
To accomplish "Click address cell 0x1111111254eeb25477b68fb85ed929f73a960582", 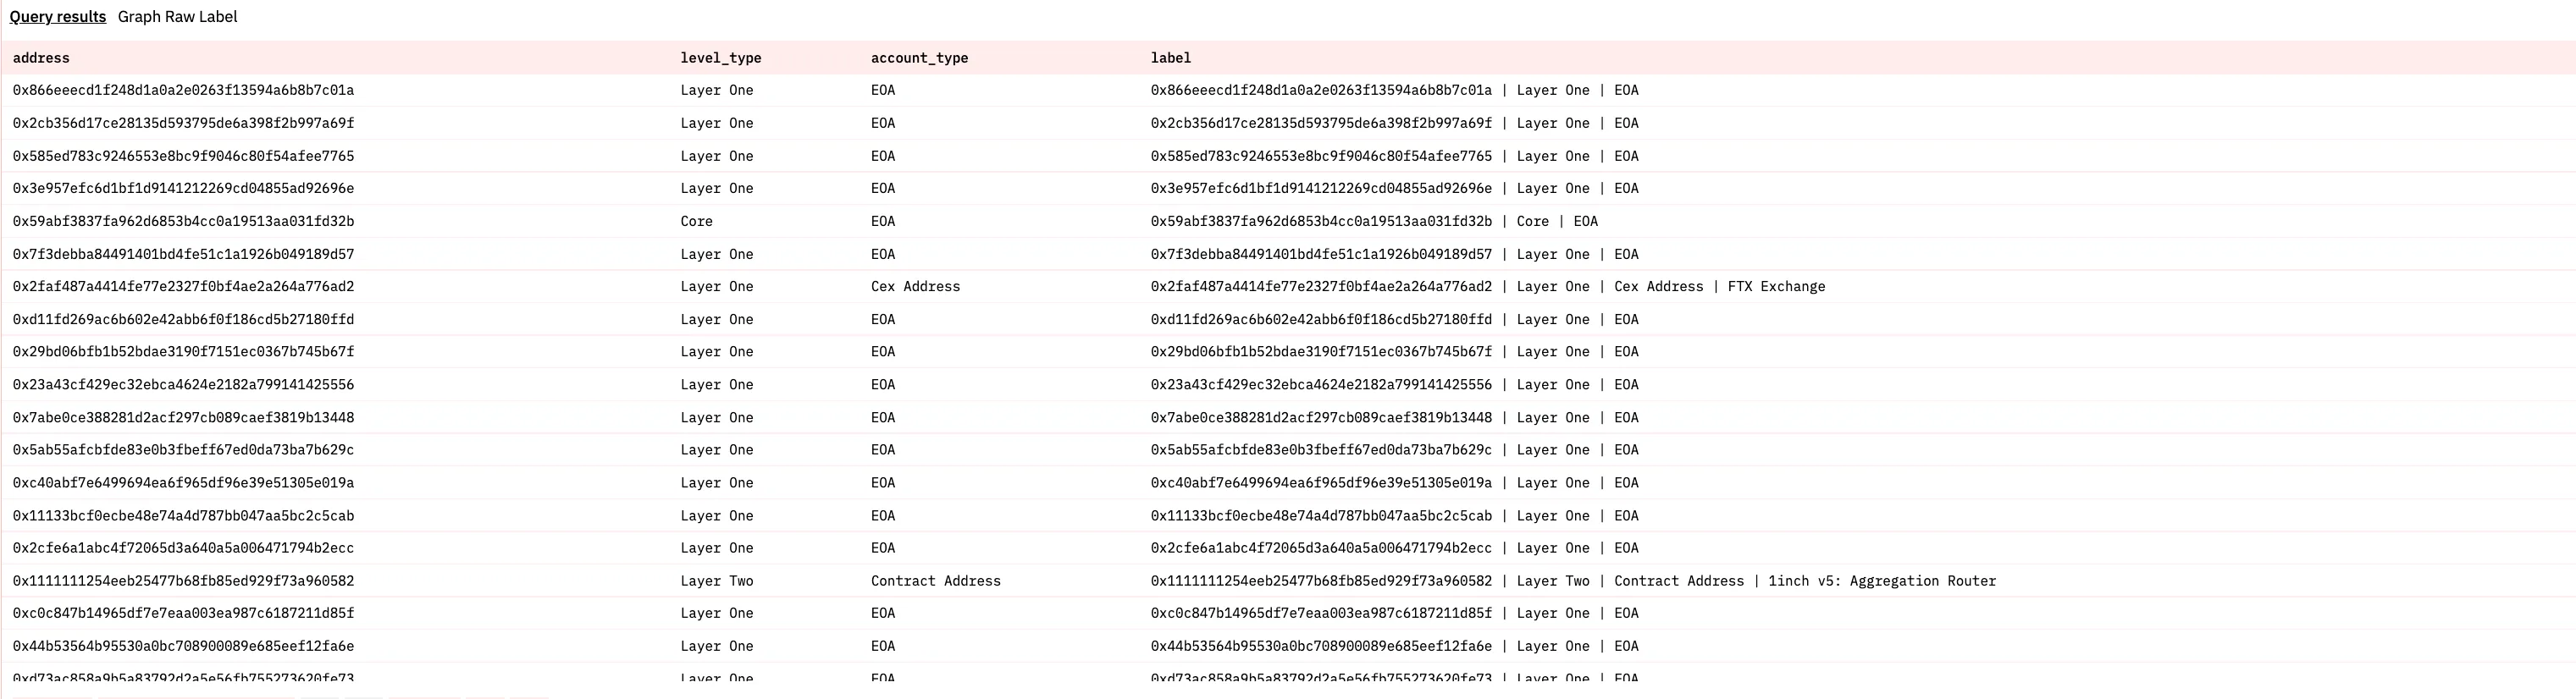I will (x=183, y=581).
